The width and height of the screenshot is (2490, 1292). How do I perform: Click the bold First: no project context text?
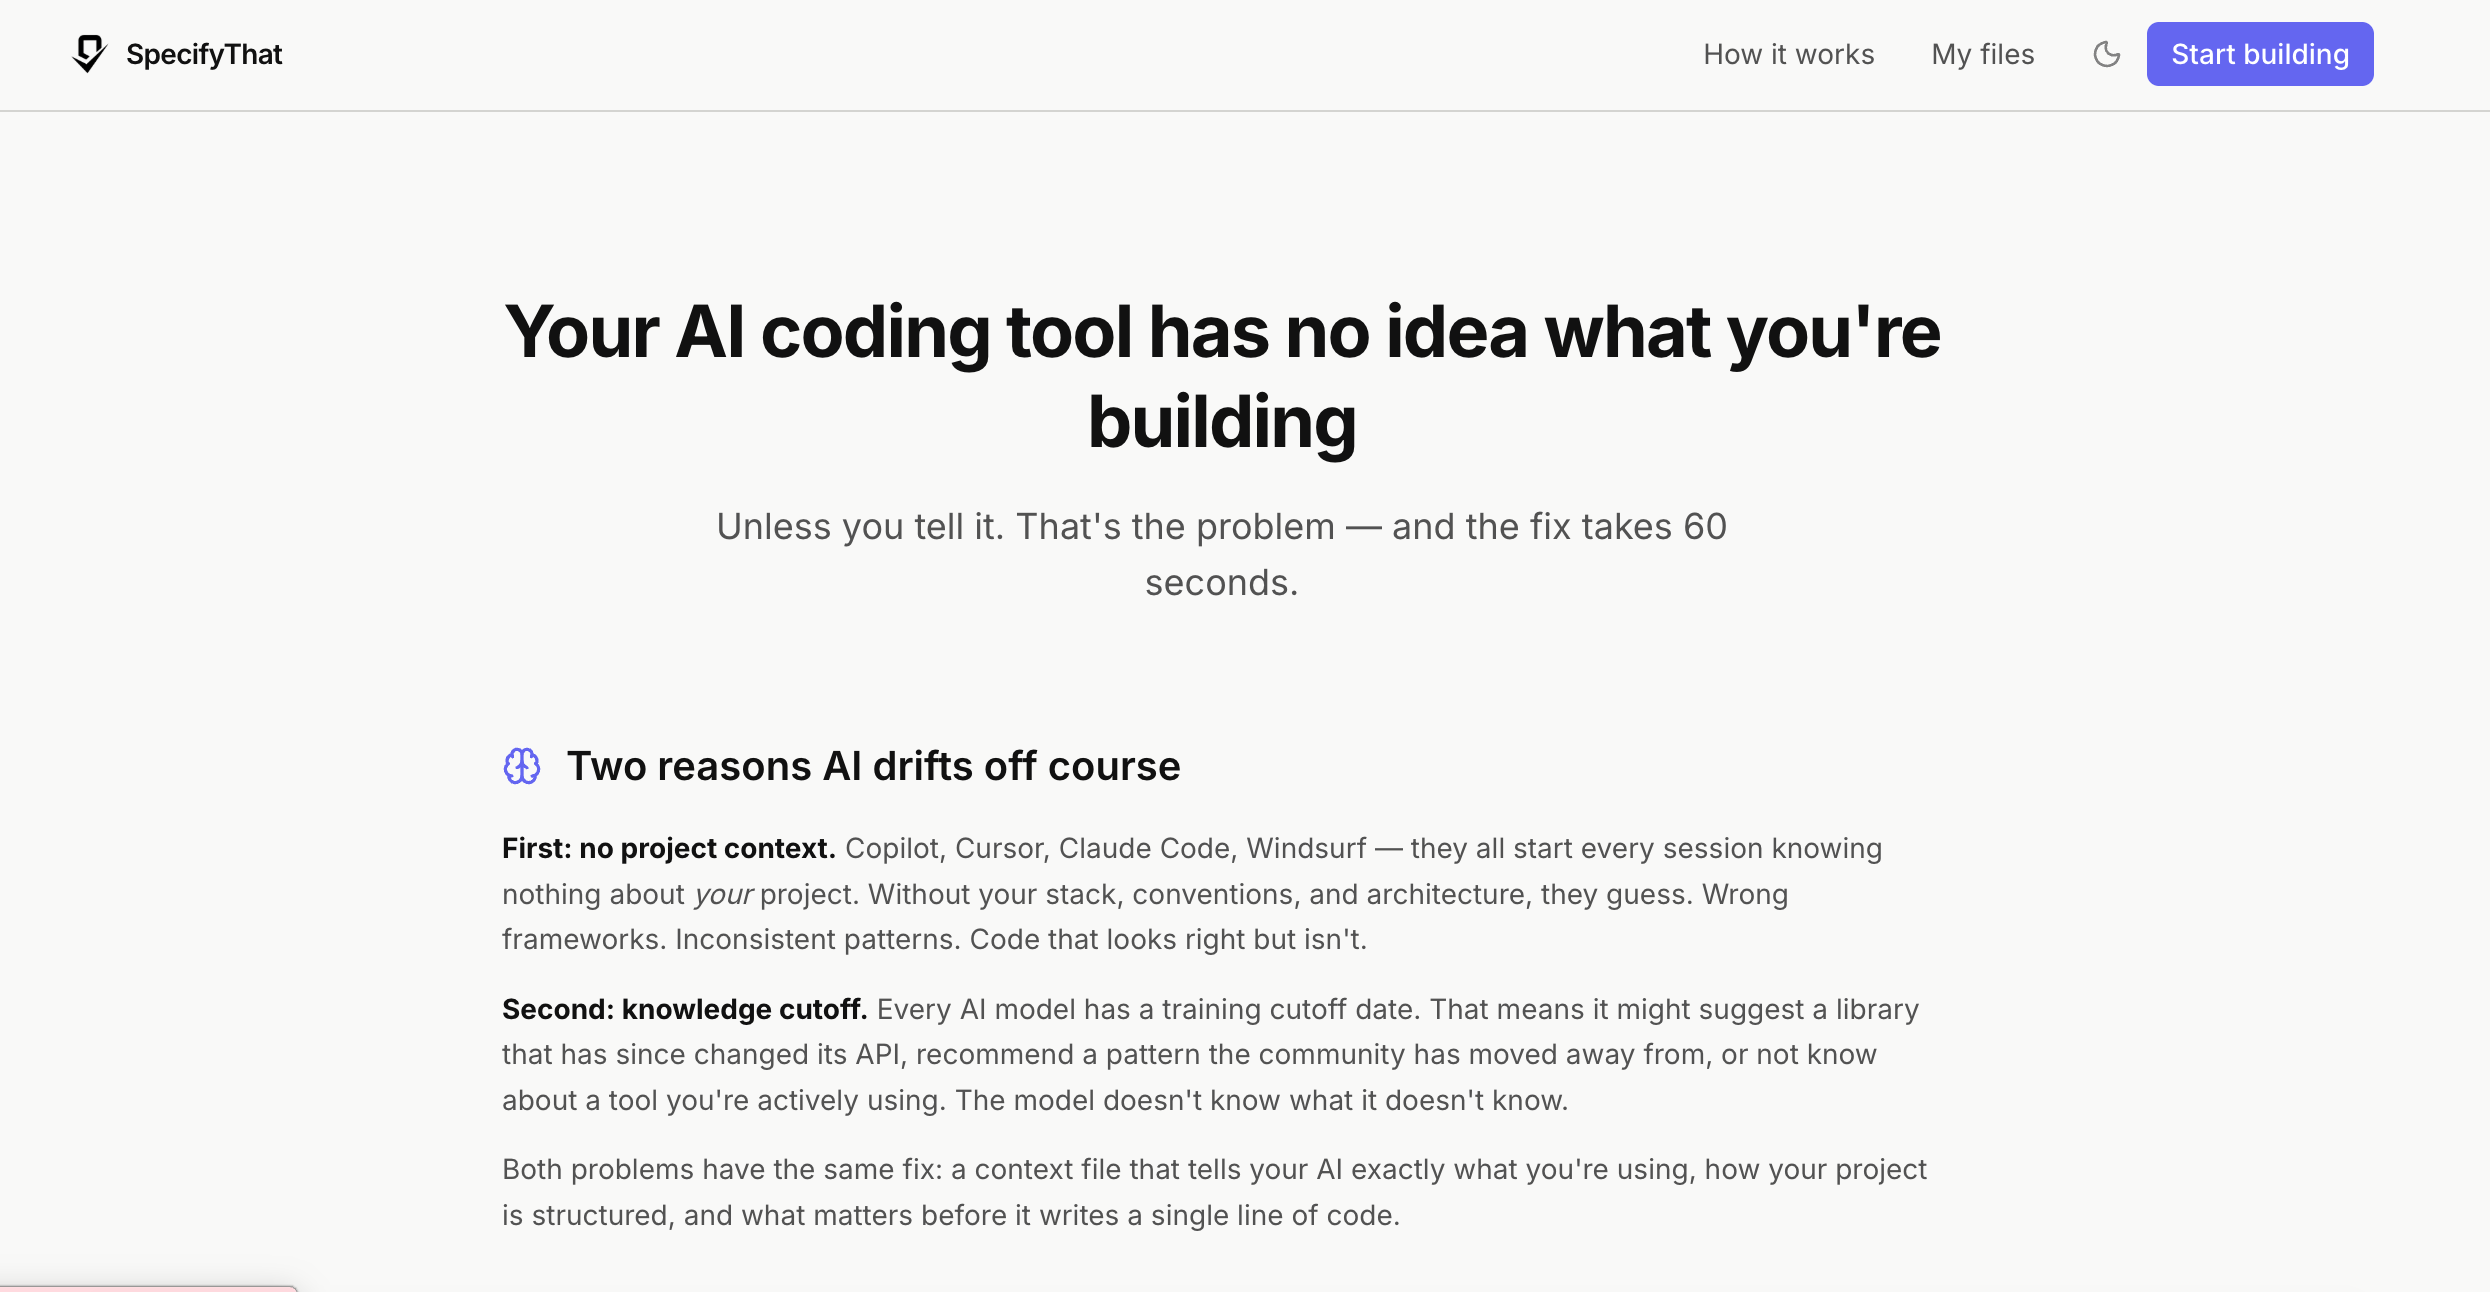668,848
